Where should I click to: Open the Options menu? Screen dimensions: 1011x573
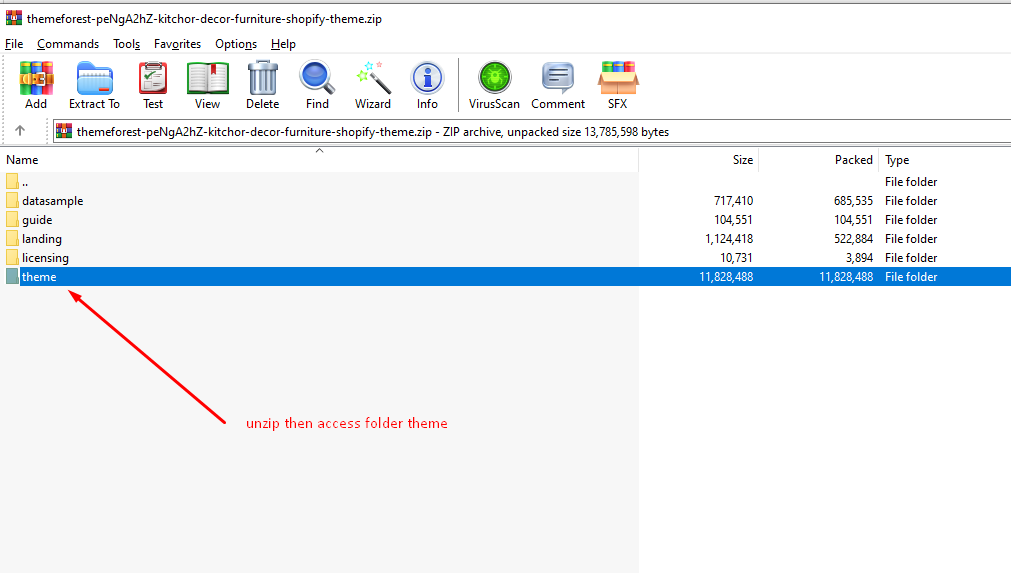point(236,44)
